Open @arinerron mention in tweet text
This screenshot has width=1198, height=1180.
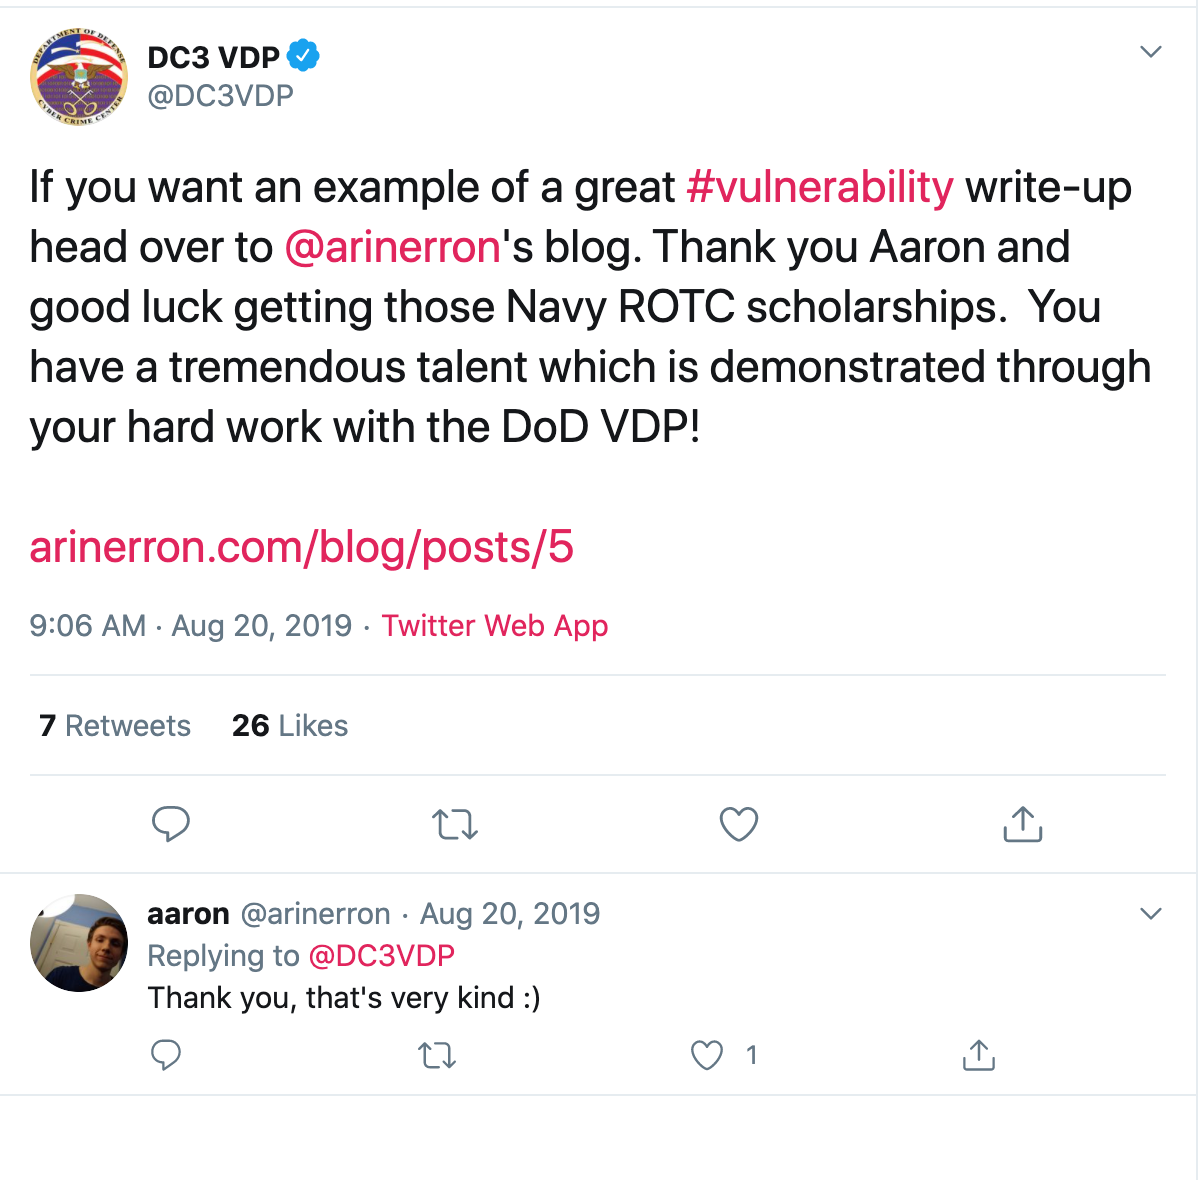[x=392, y=247]
